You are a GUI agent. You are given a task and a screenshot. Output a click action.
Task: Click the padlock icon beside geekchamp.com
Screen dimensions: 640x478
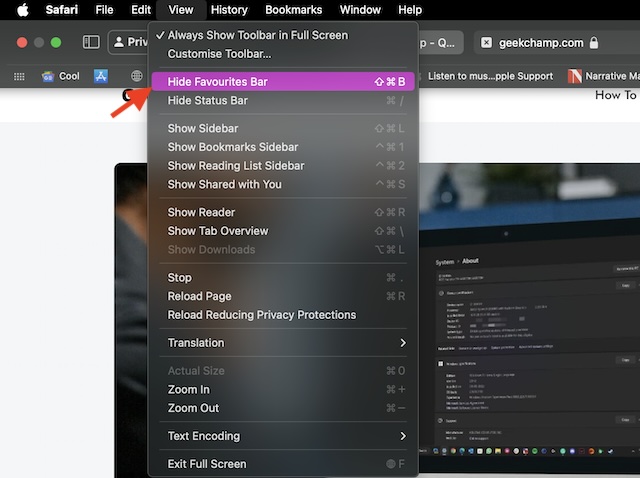click(594, 43)
